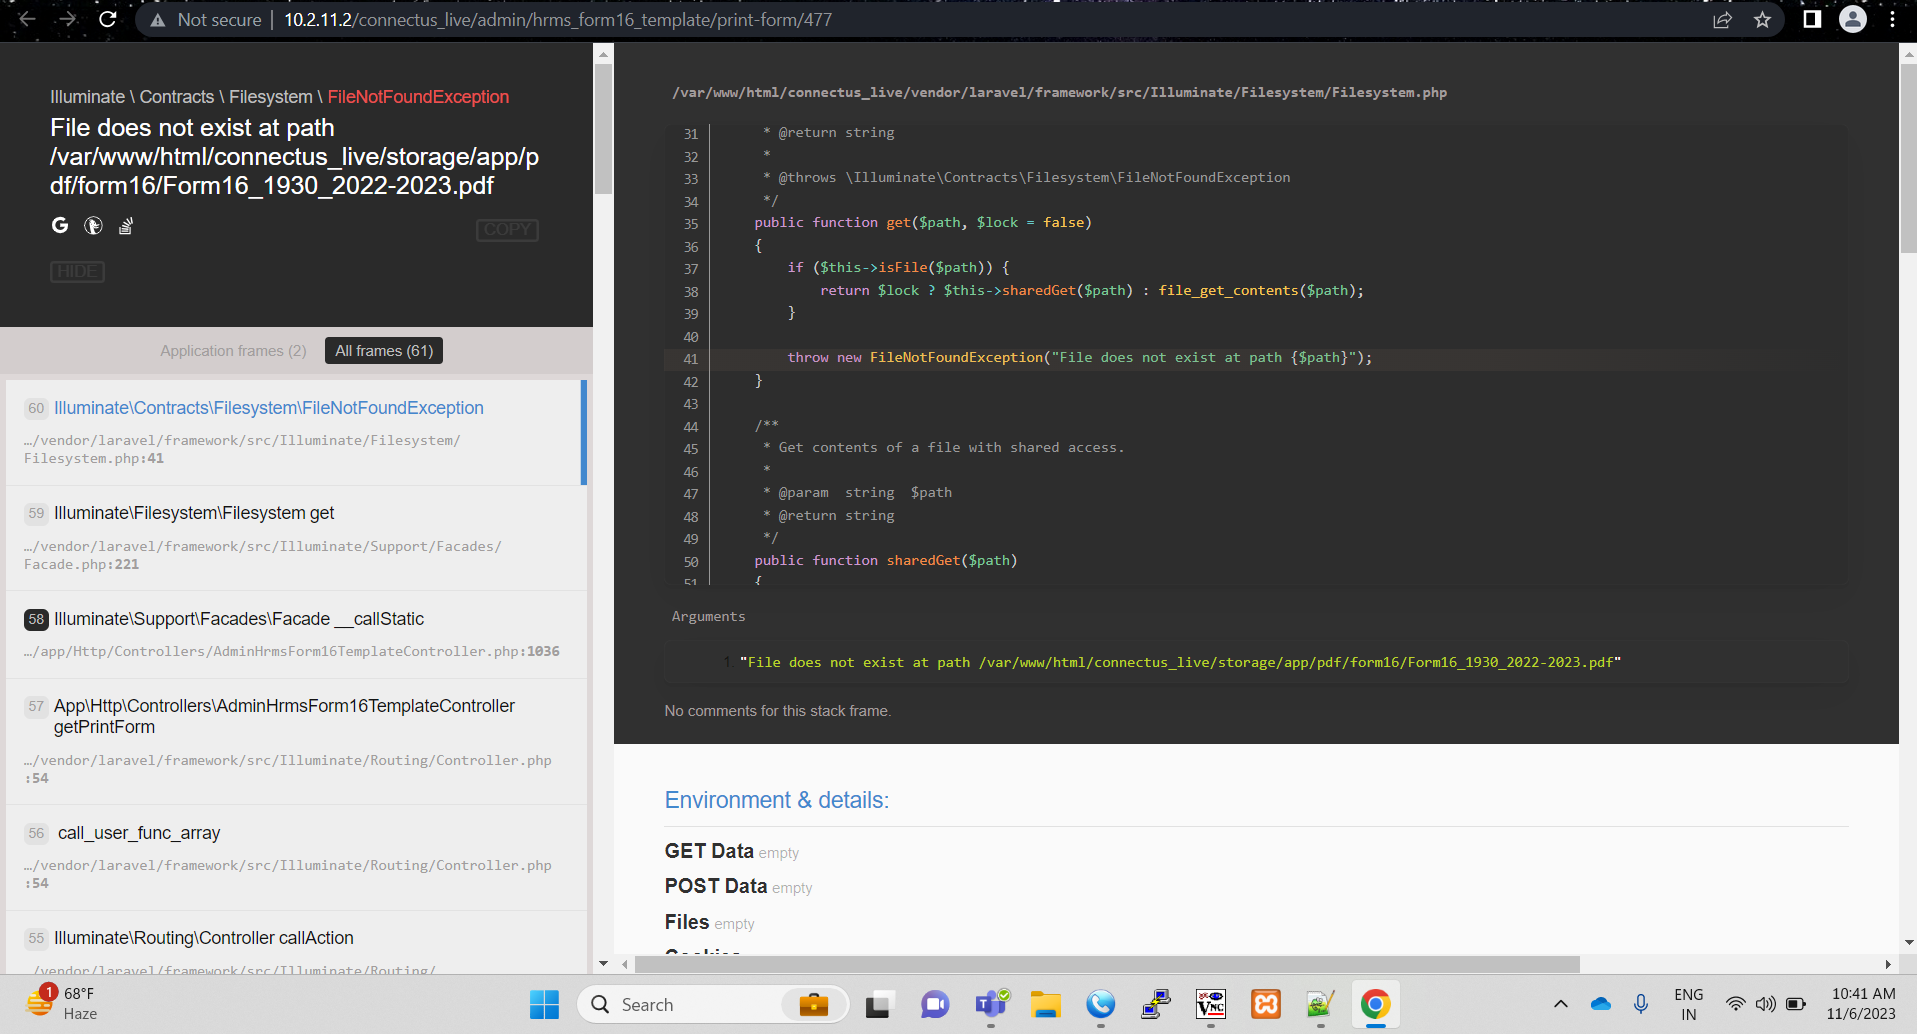Click the Environment & details heading
The image size is (1917, 1034).
[776, 800]
